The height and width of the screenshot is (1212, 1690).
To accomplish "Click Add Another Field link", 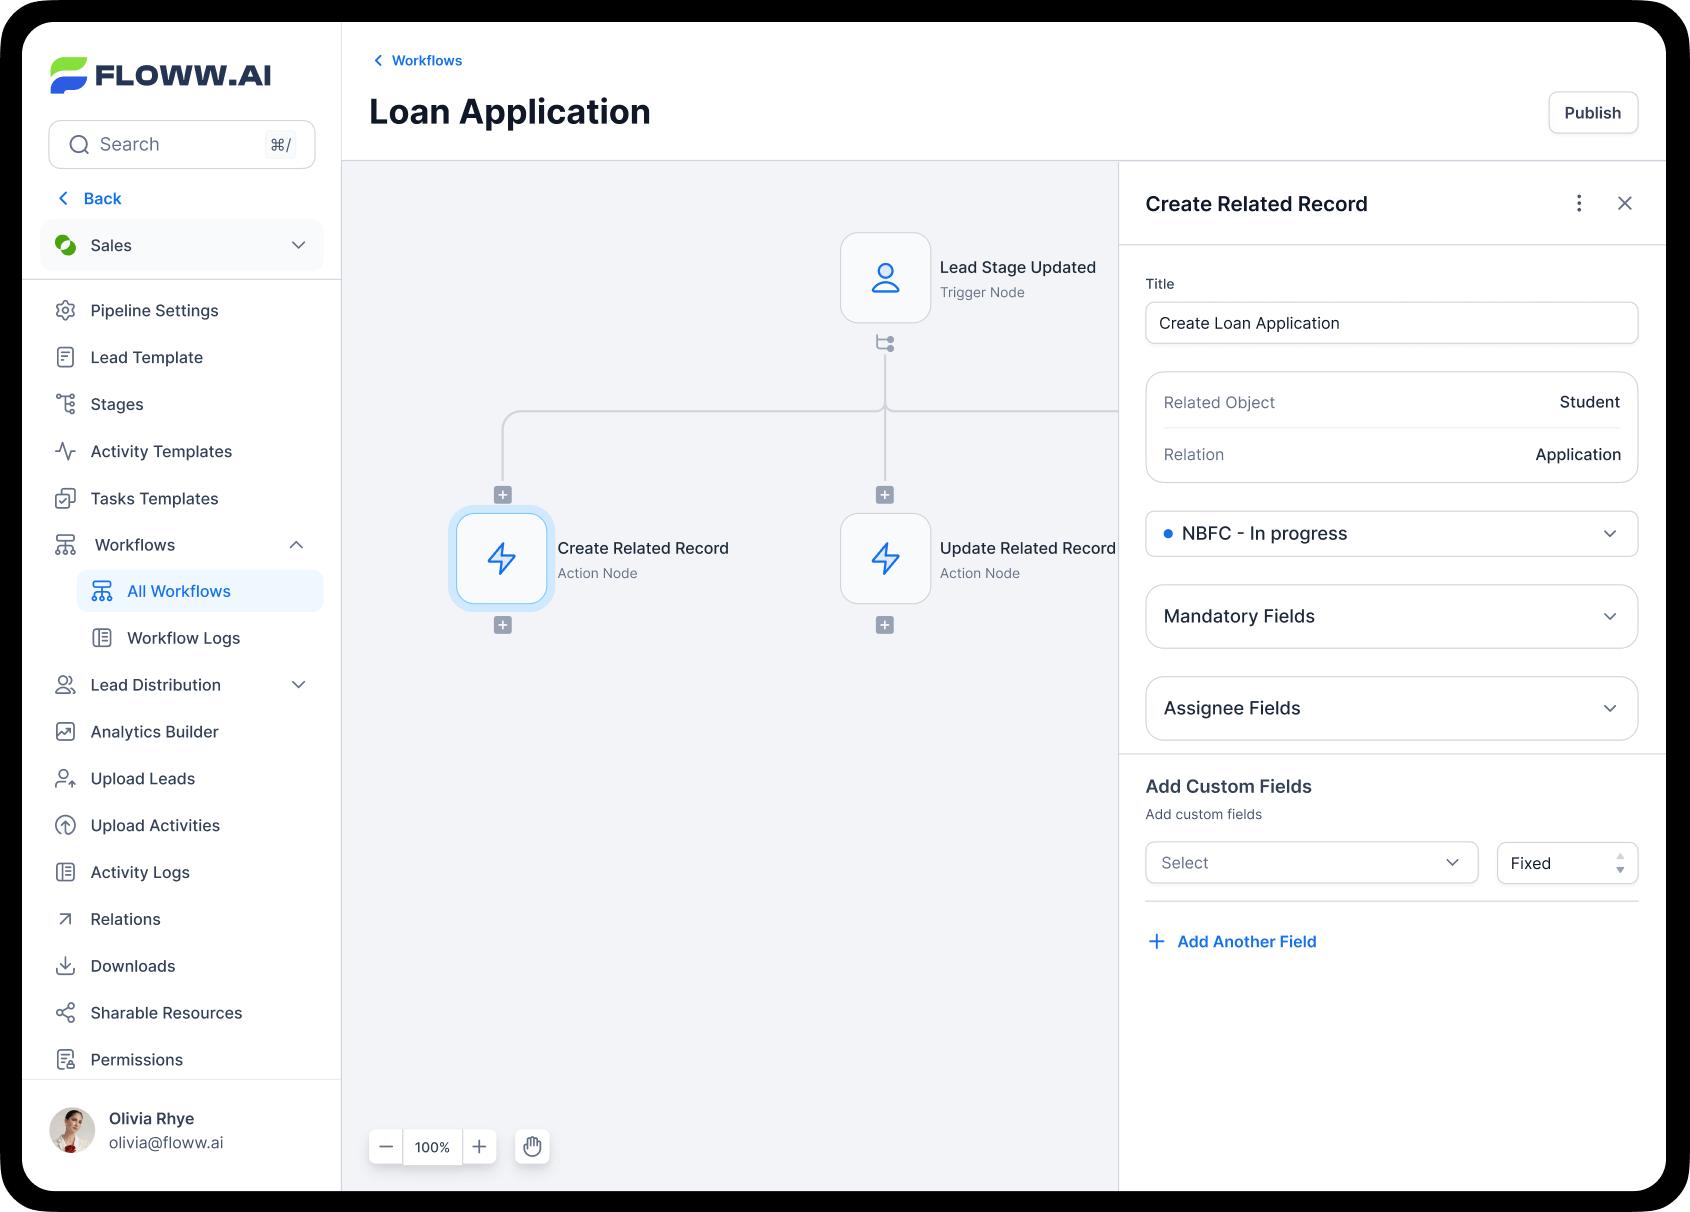I will pos(1246,942).
